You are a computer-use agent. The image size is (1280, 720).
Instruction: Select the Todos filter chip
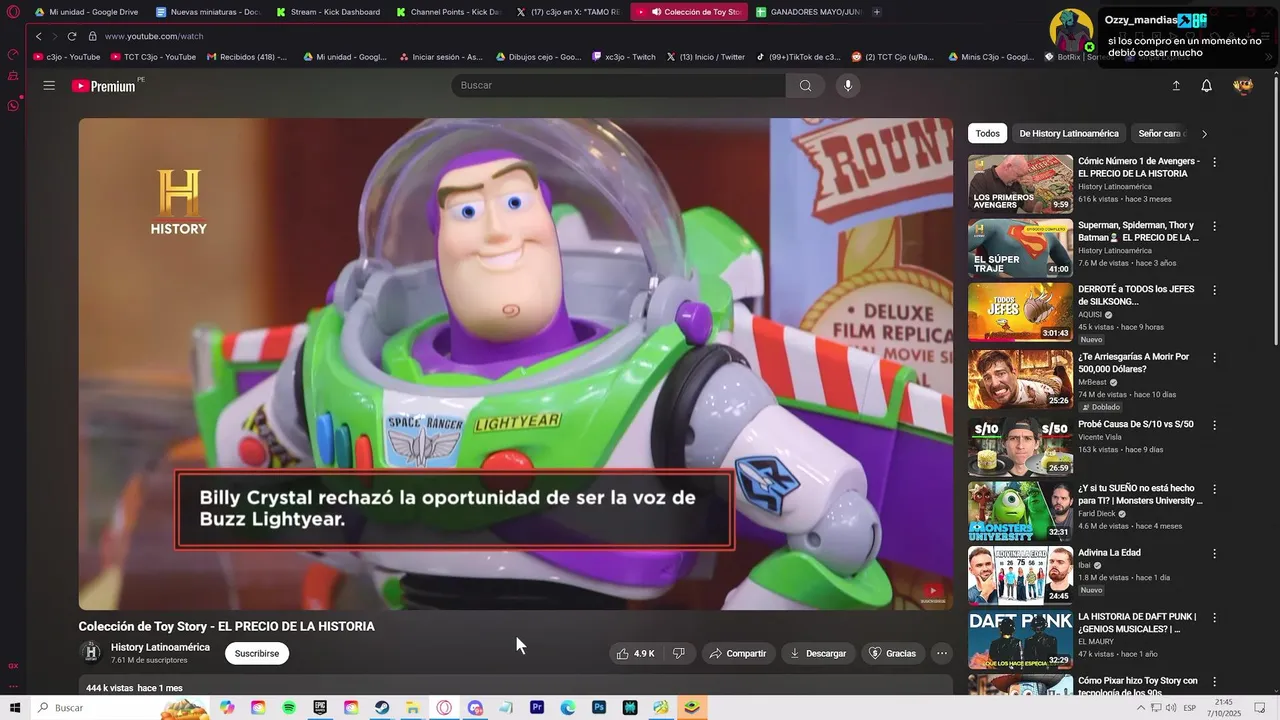(988, 134)
